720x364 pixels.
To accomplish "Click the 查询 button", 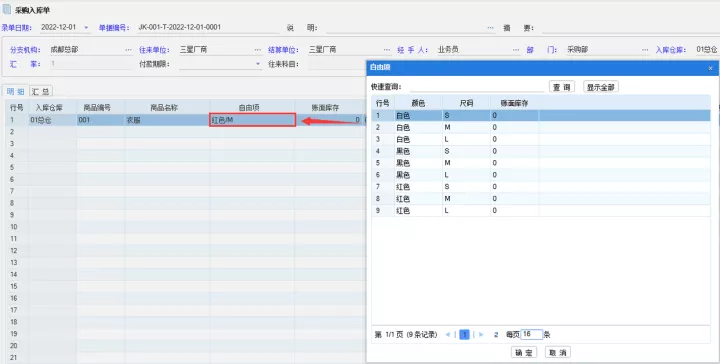I will tap(562, 87).
